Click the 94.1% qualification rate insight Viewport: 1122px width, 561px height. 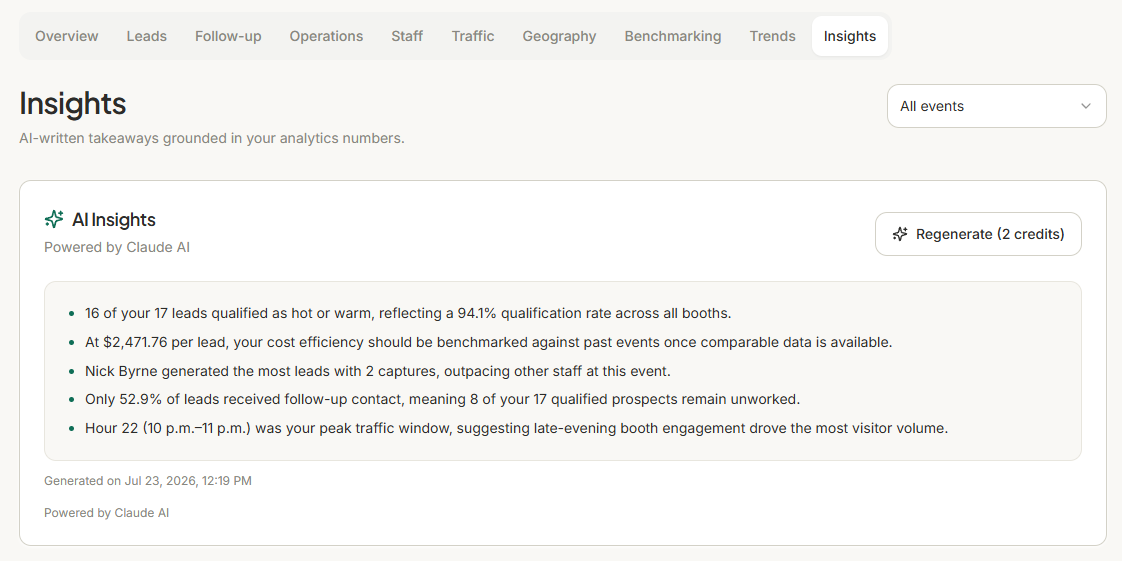408,313
